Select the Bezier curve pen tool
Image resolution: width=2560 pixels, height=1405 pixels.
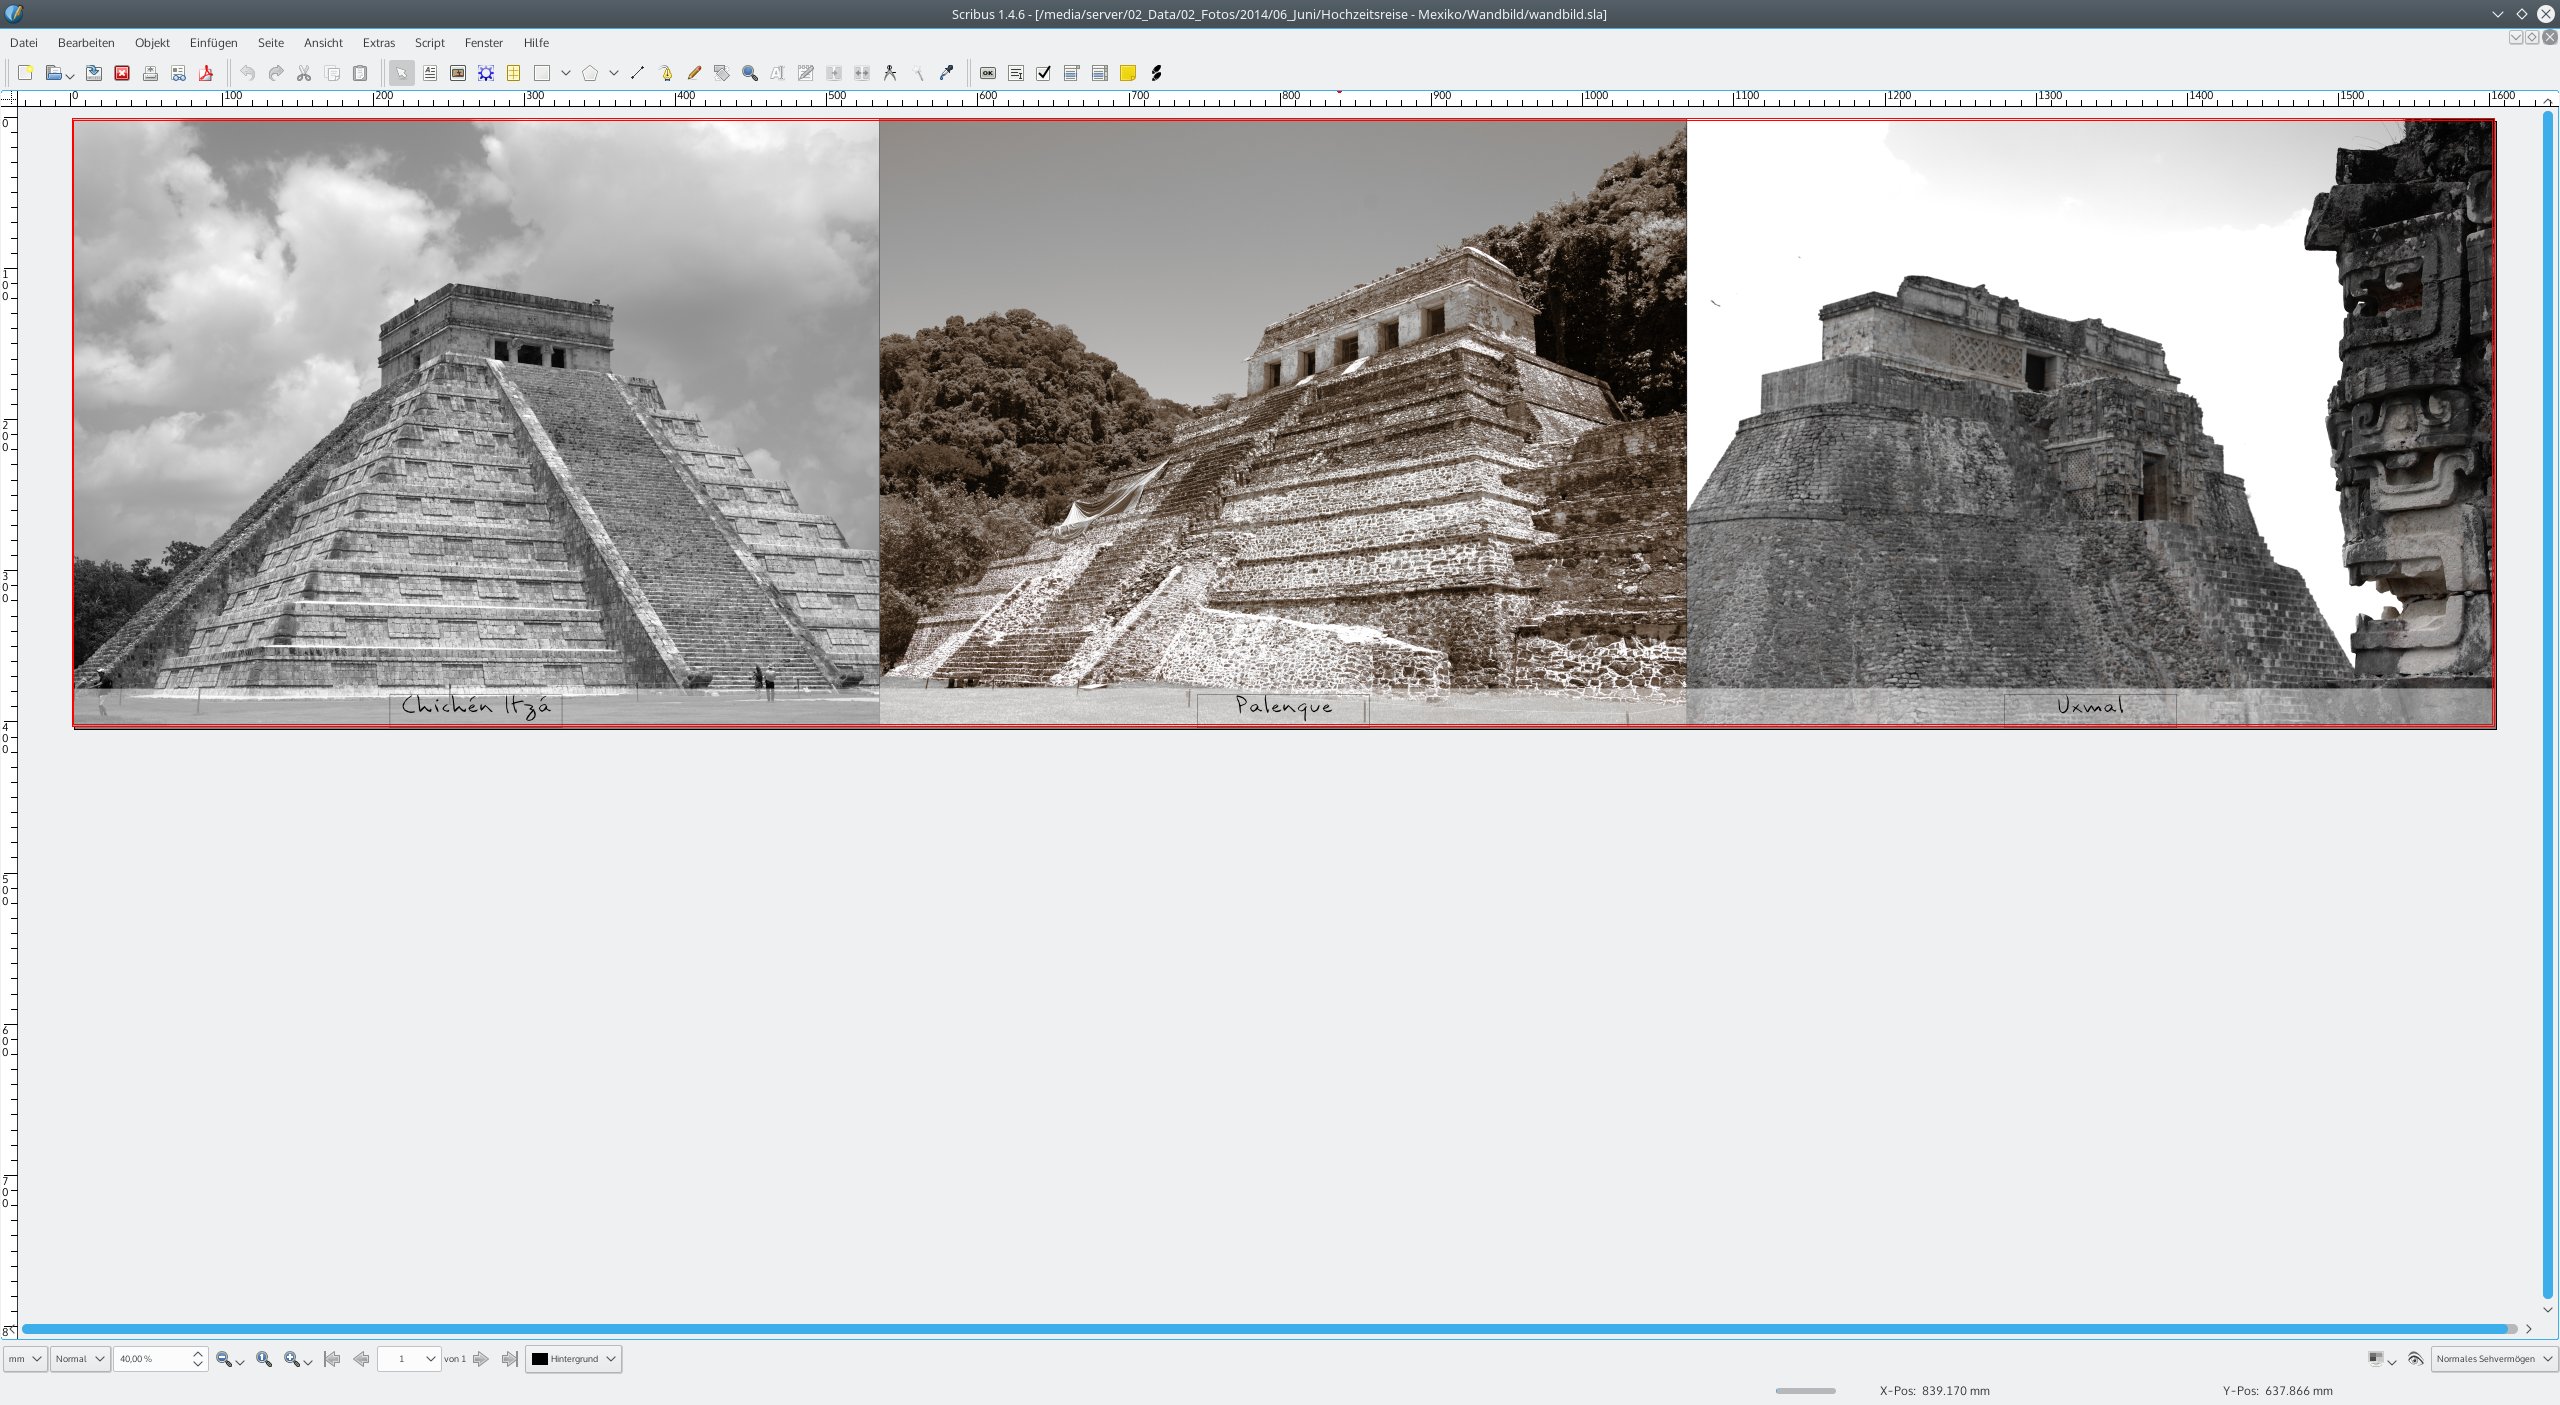[666, 73]
